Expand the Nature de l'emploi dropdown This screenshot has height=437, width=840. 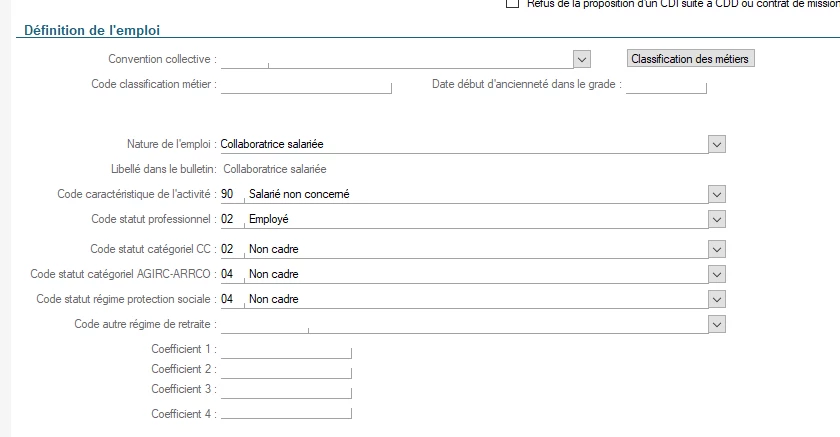tap(715, 144)
